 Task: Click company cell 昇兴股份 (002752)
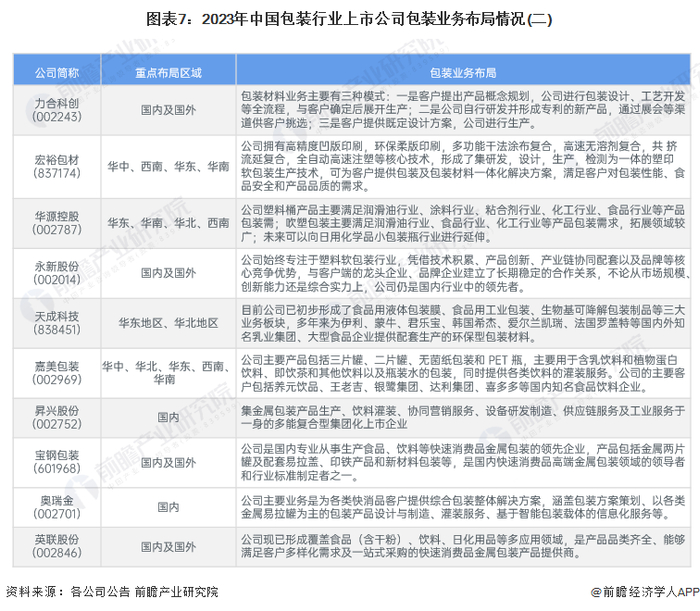(x=57, y=418)
